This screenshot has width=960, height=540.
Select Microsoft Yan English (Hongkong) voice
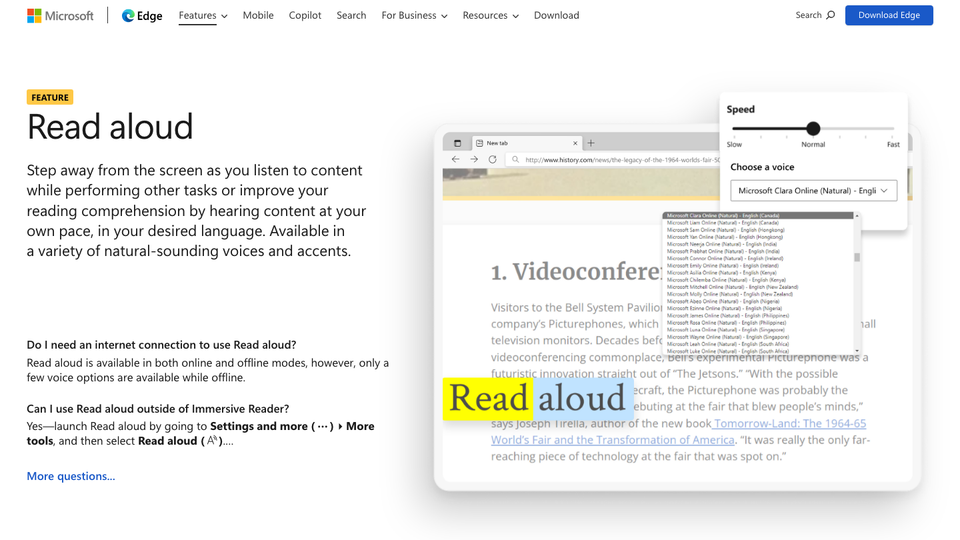724,237
